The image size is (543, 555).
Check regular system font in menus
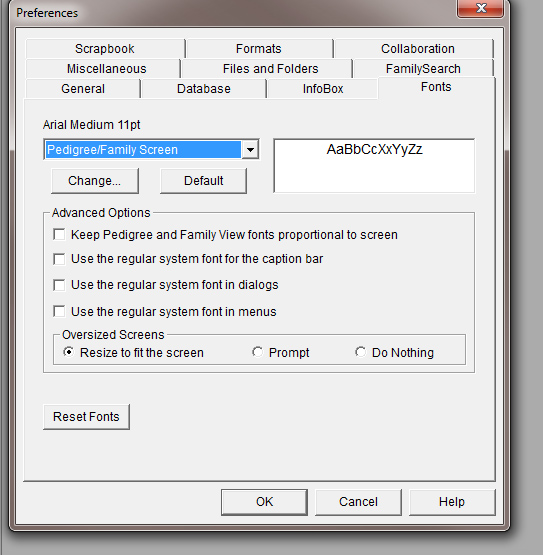59,311
